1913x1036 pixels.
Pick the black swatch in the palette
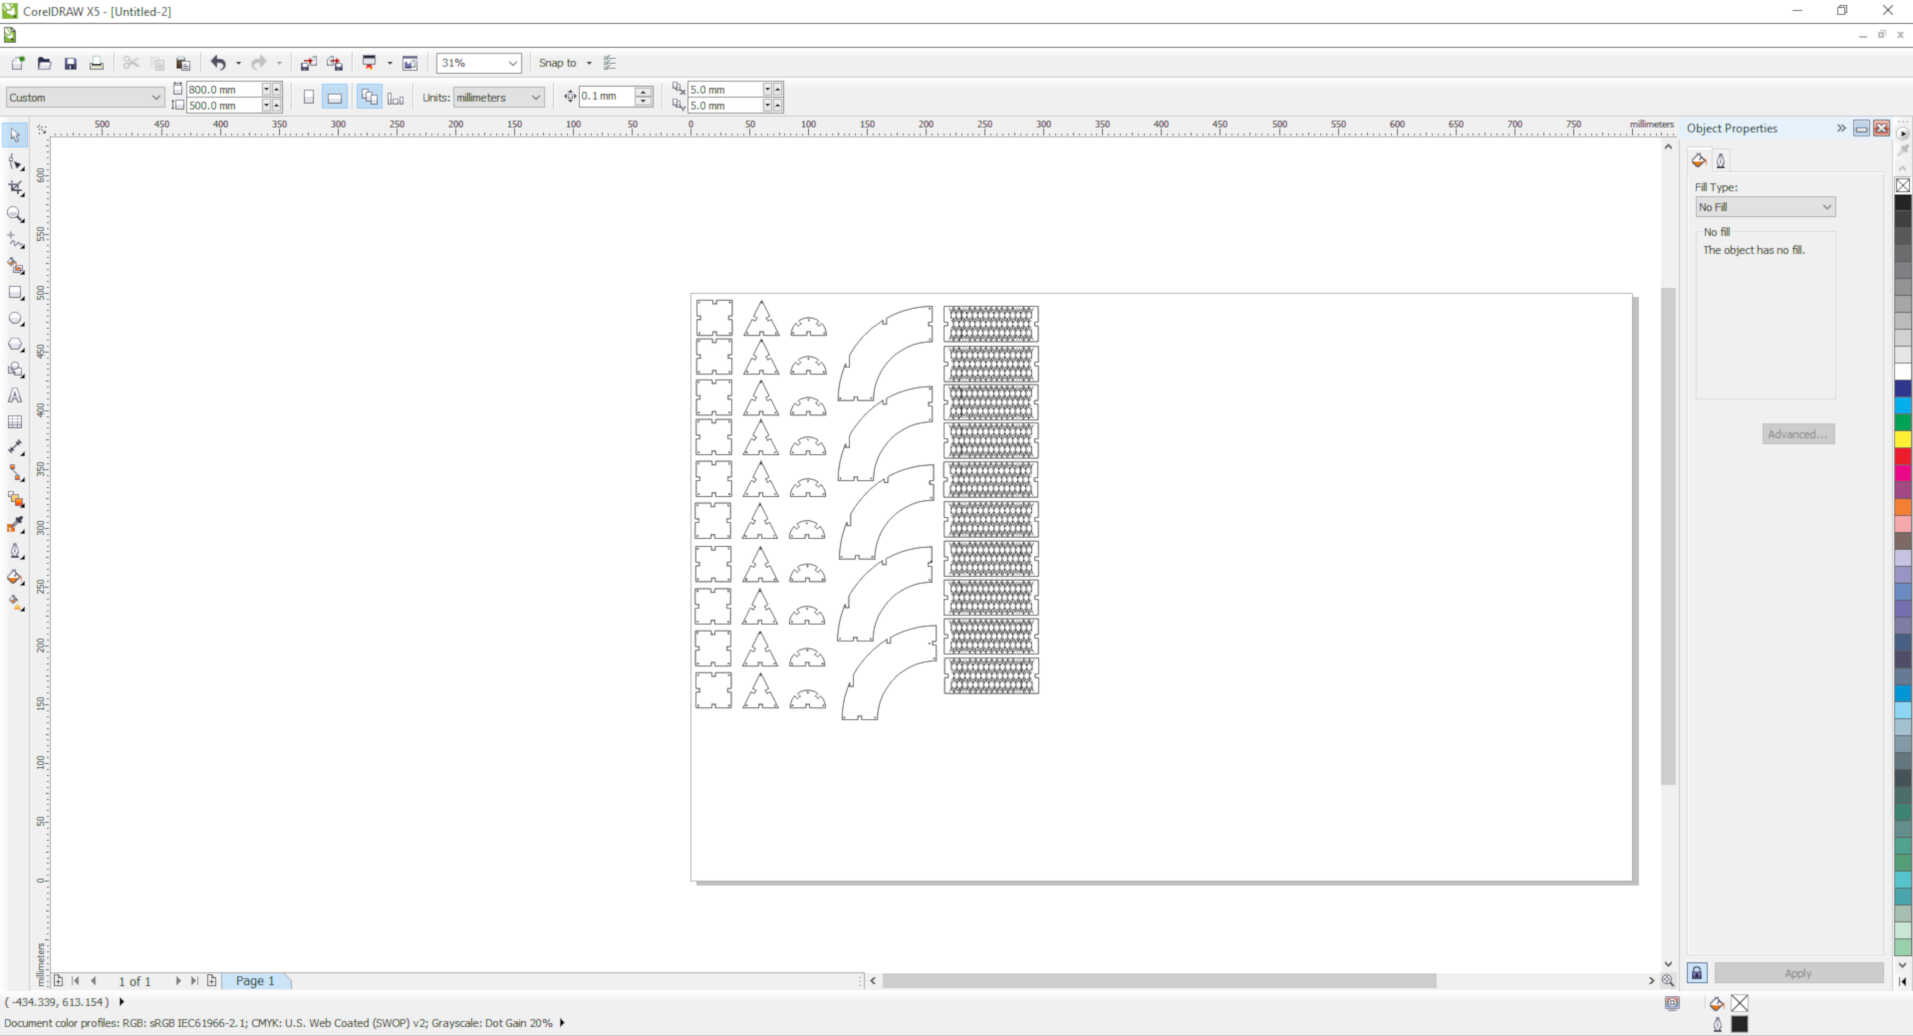1903,202
